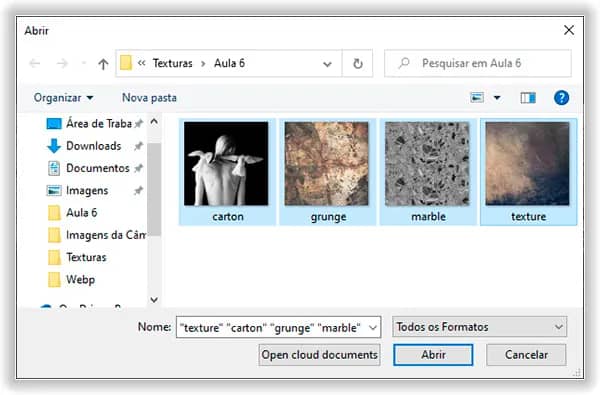Select the grunge thumbnail
600x395 pixels.
(x=326, y=164)
